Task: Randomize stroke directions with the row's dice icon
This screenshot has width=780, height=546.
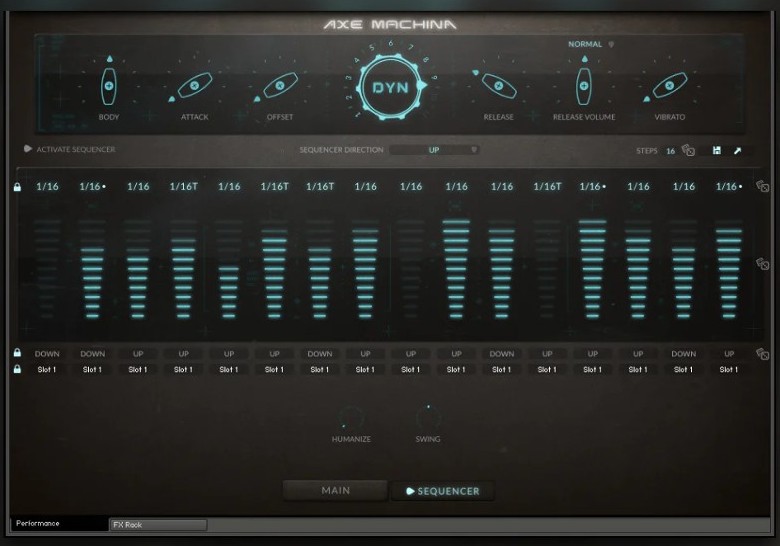Action: tap(763, 354)
